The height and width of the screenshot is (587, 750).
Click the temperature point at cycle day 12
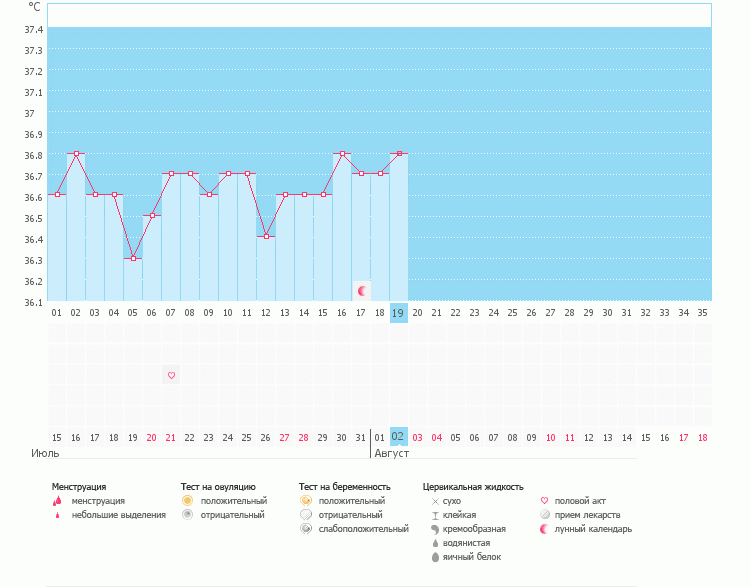tap(266, 237)
